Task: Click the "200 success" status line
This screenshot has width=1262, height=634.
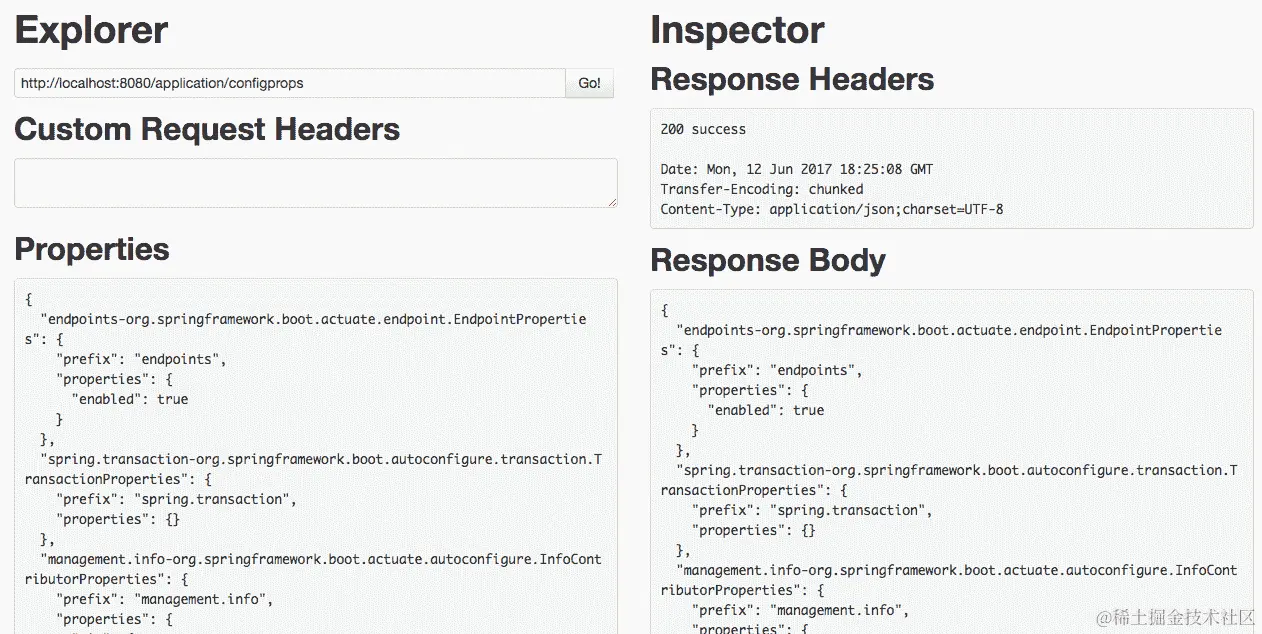Action: pos(703,129)
